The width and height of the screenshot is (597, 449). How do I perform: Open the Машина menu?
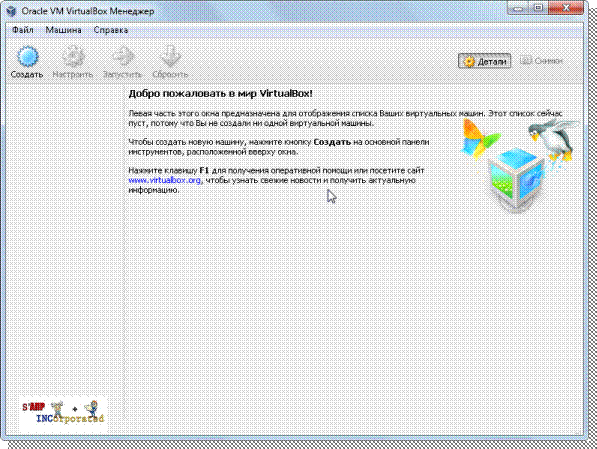(x=63, y=30)
